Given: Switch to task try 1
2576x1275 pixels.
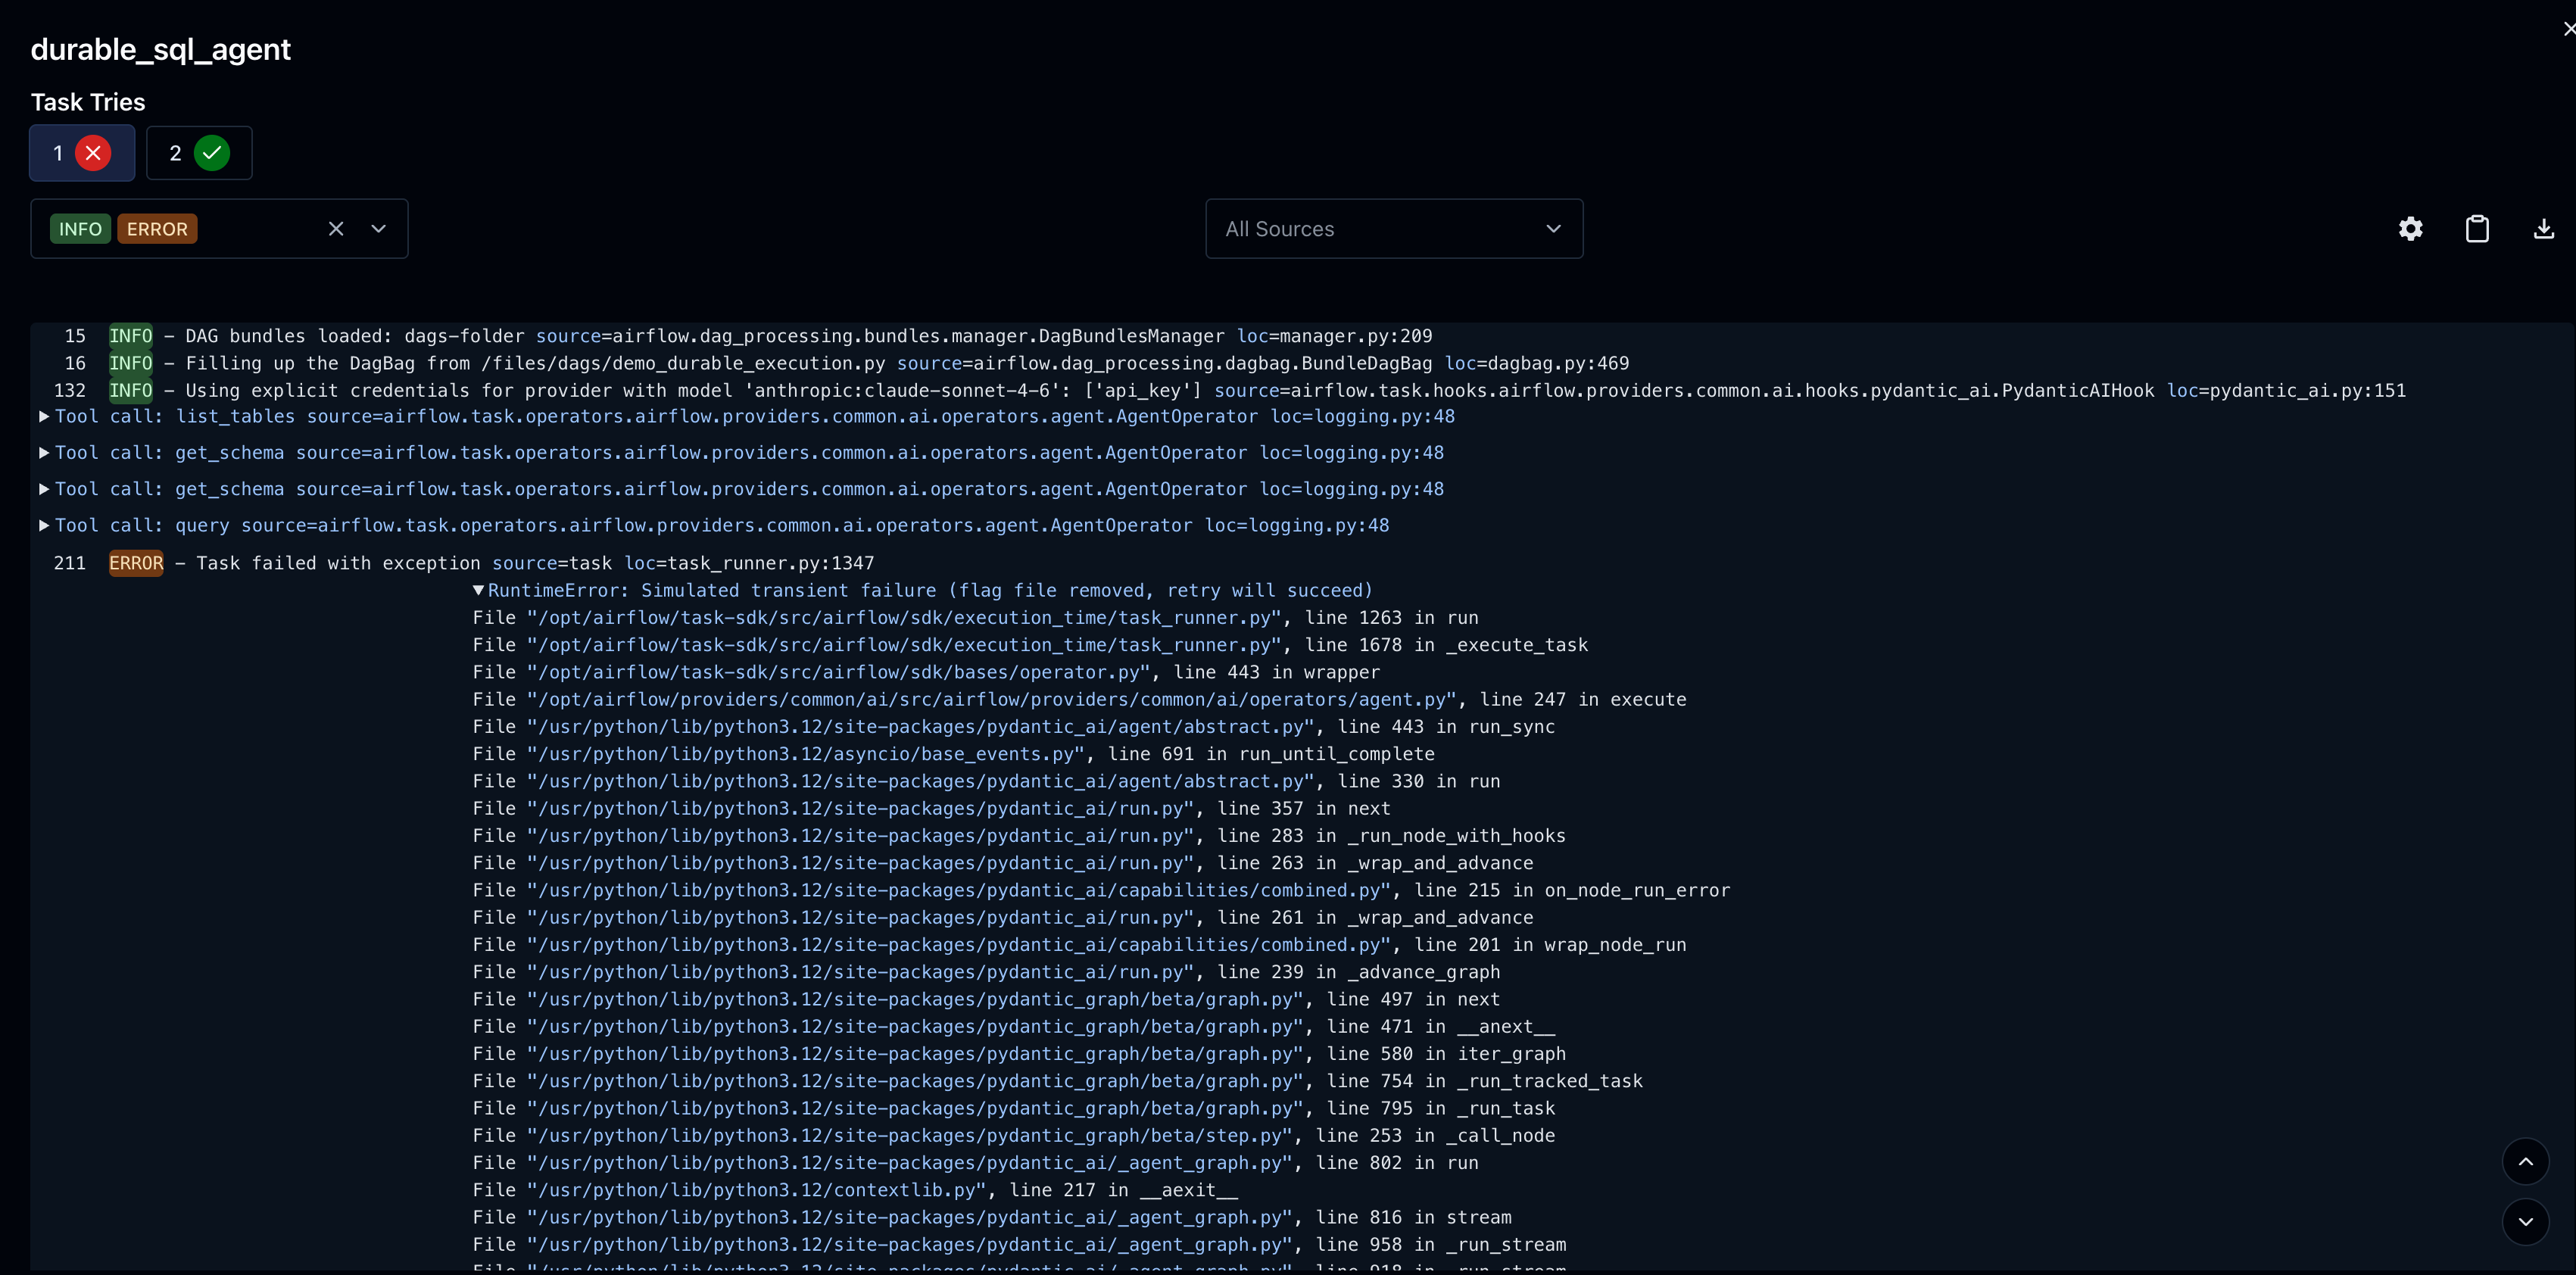Looking at the screenshot, I should click(x=57, y=153).
